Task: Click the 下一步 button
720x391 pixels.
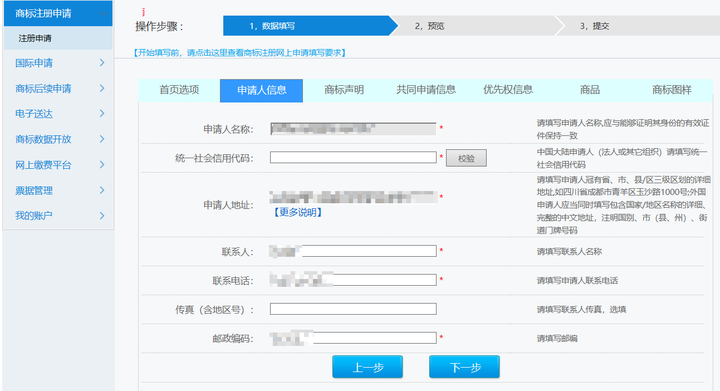Action: tap(464, 367)
